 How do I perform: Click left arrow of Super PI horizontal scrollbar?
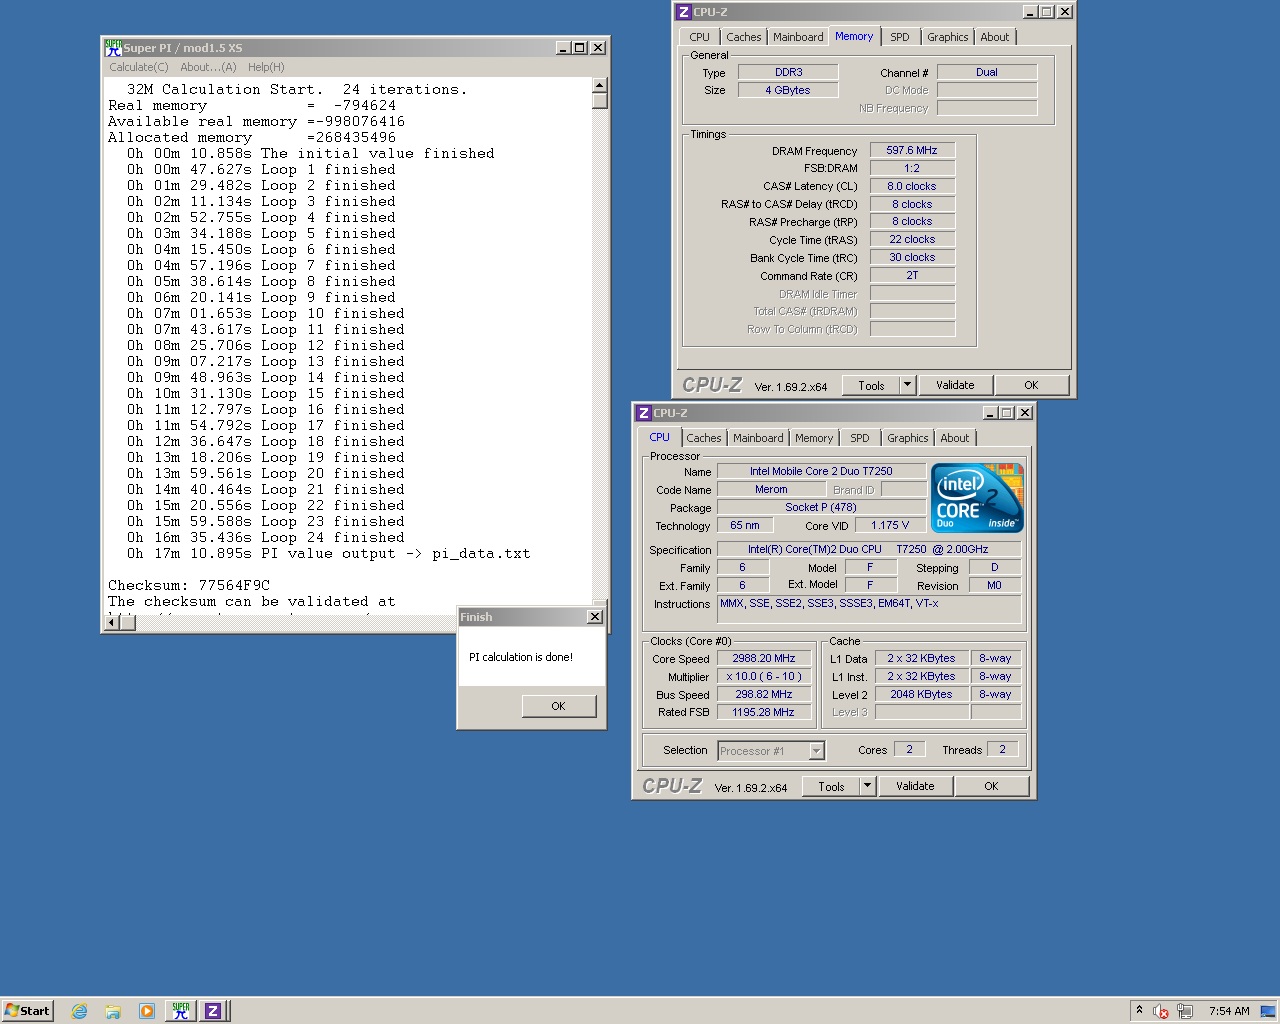pyautogui.click(x=113, y=622)
